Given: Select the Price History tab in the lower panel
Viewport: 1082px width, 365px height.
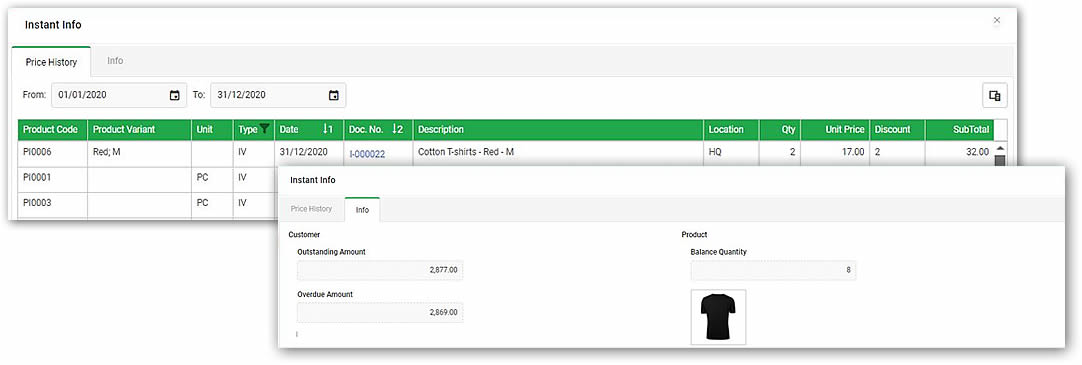Looking at the screenshot, I should (x=311, y=208).
